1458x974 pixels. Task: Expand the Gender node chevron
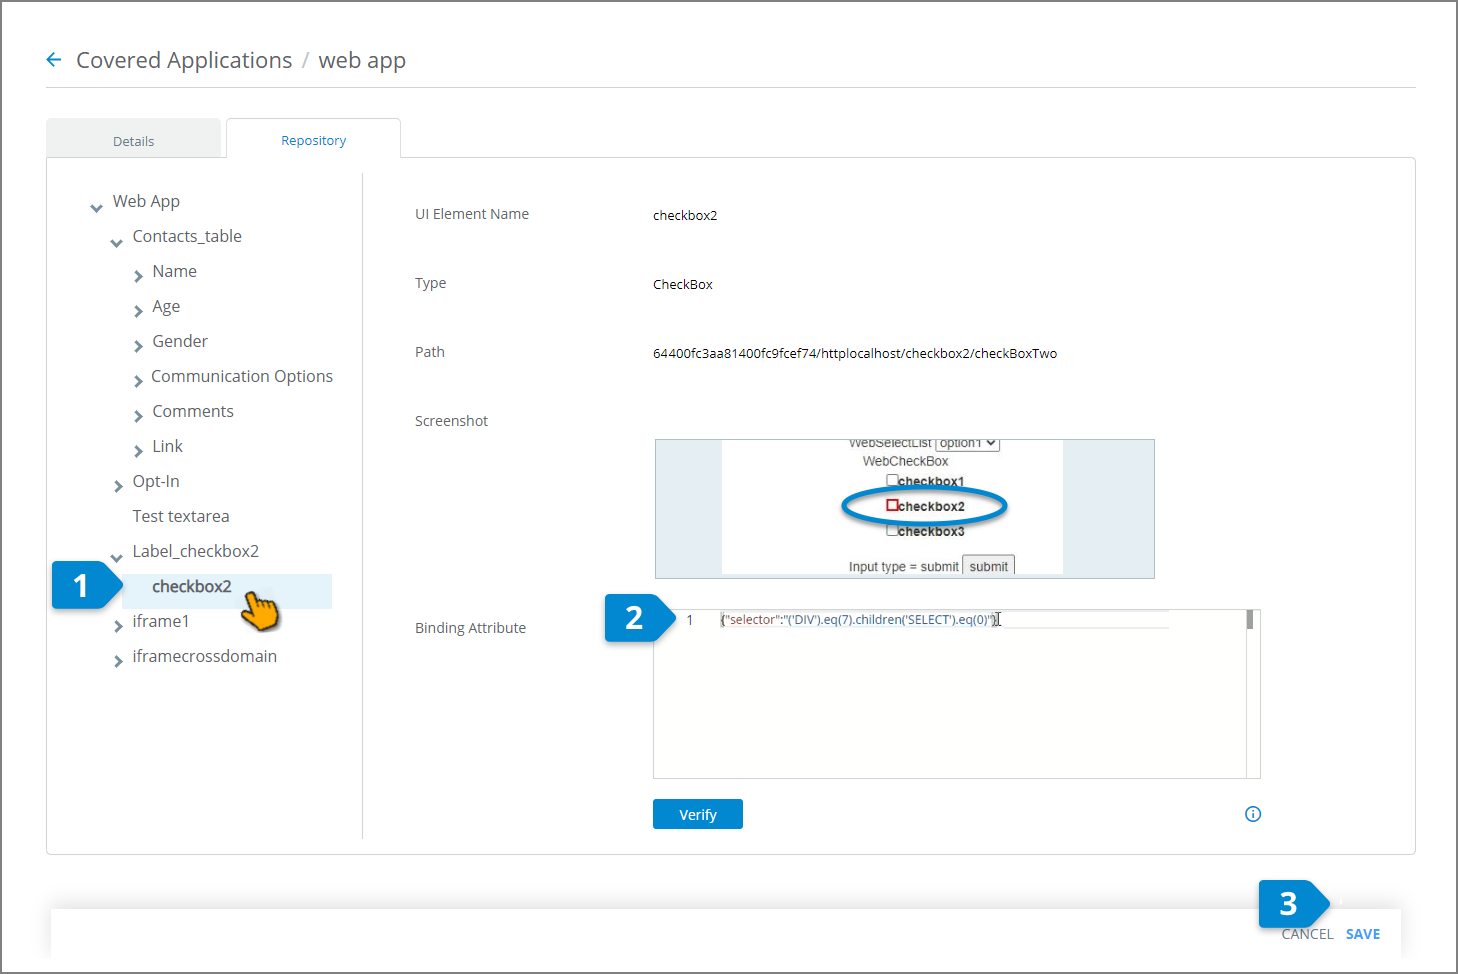[138, 346]
